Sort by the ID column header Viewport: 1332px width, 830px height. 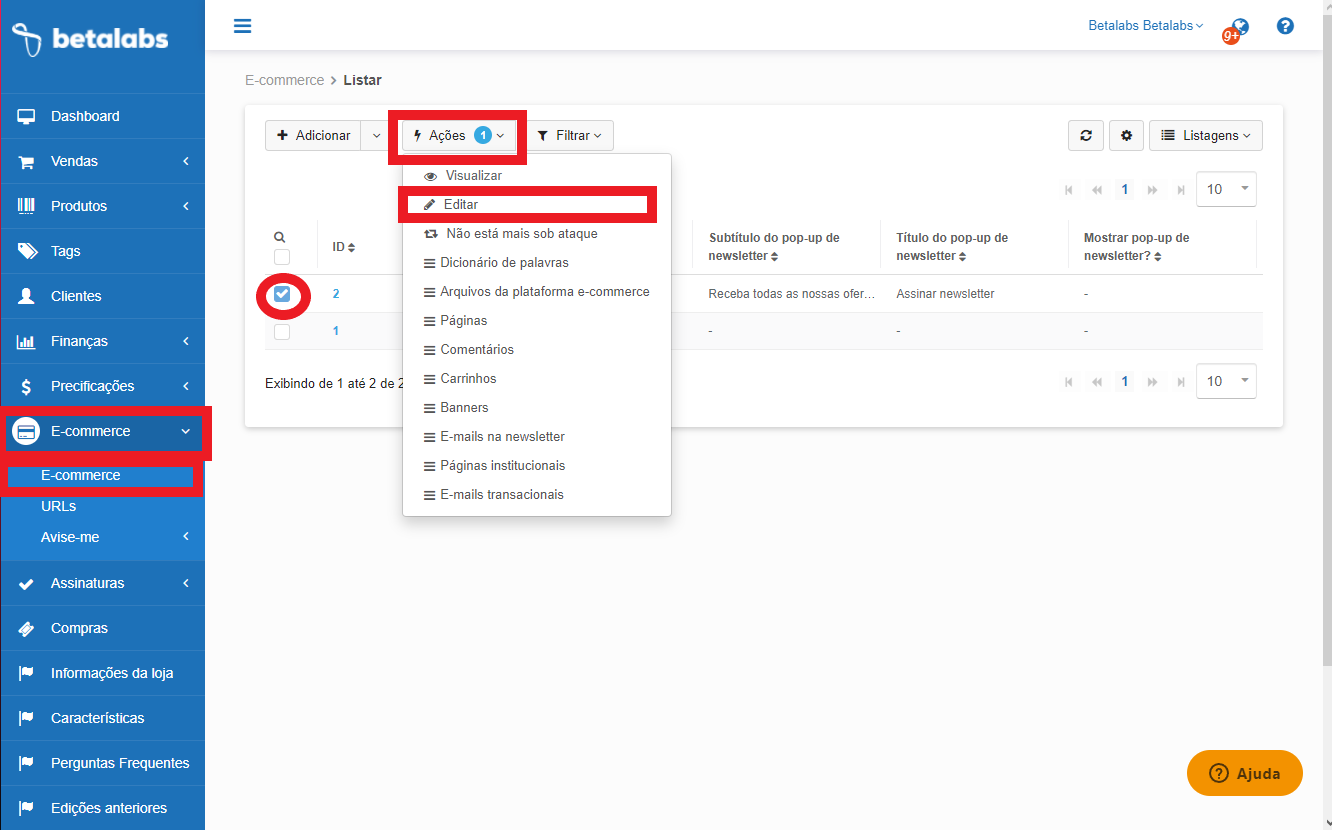pos(343,247)
